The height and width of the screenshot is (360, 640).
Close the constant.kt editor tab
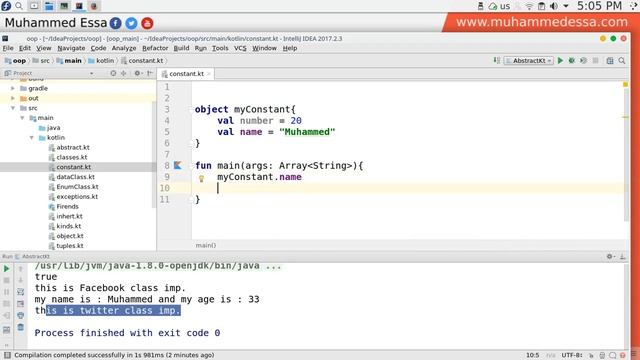pos(209,74)
